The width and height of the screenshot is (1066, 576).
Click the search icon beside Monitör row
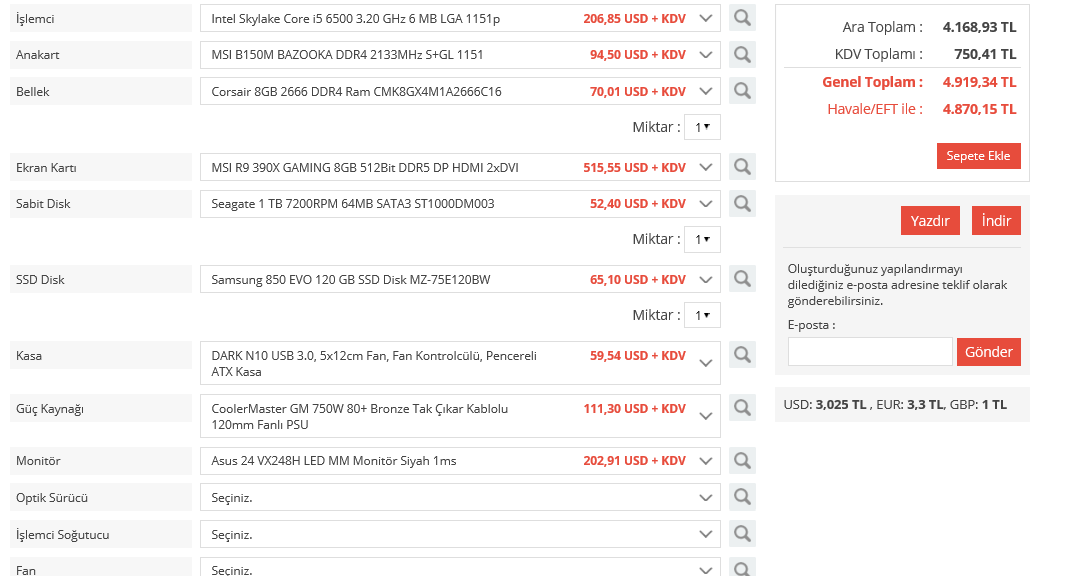click(x=742, y=461)
